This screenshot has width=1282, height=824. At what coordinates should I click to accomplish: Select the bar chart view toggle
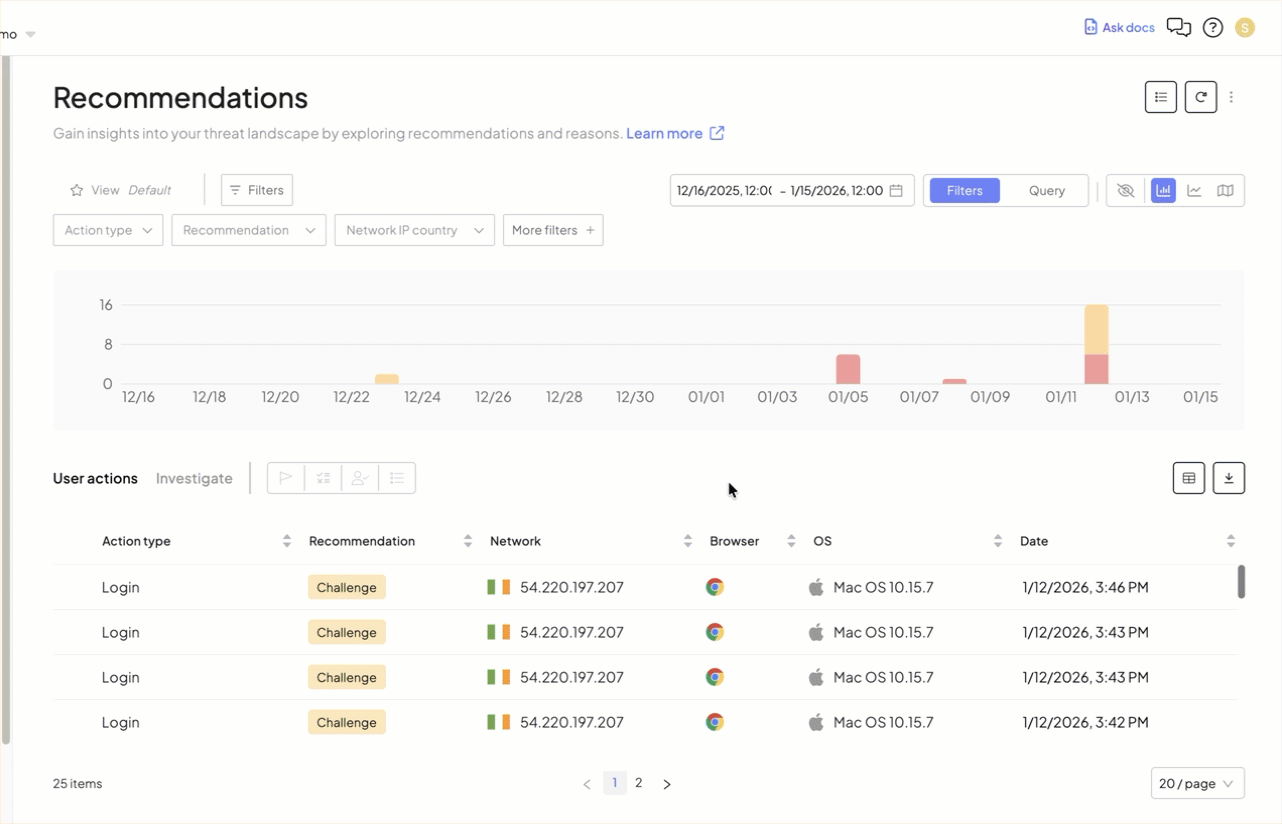[1163, 191]
